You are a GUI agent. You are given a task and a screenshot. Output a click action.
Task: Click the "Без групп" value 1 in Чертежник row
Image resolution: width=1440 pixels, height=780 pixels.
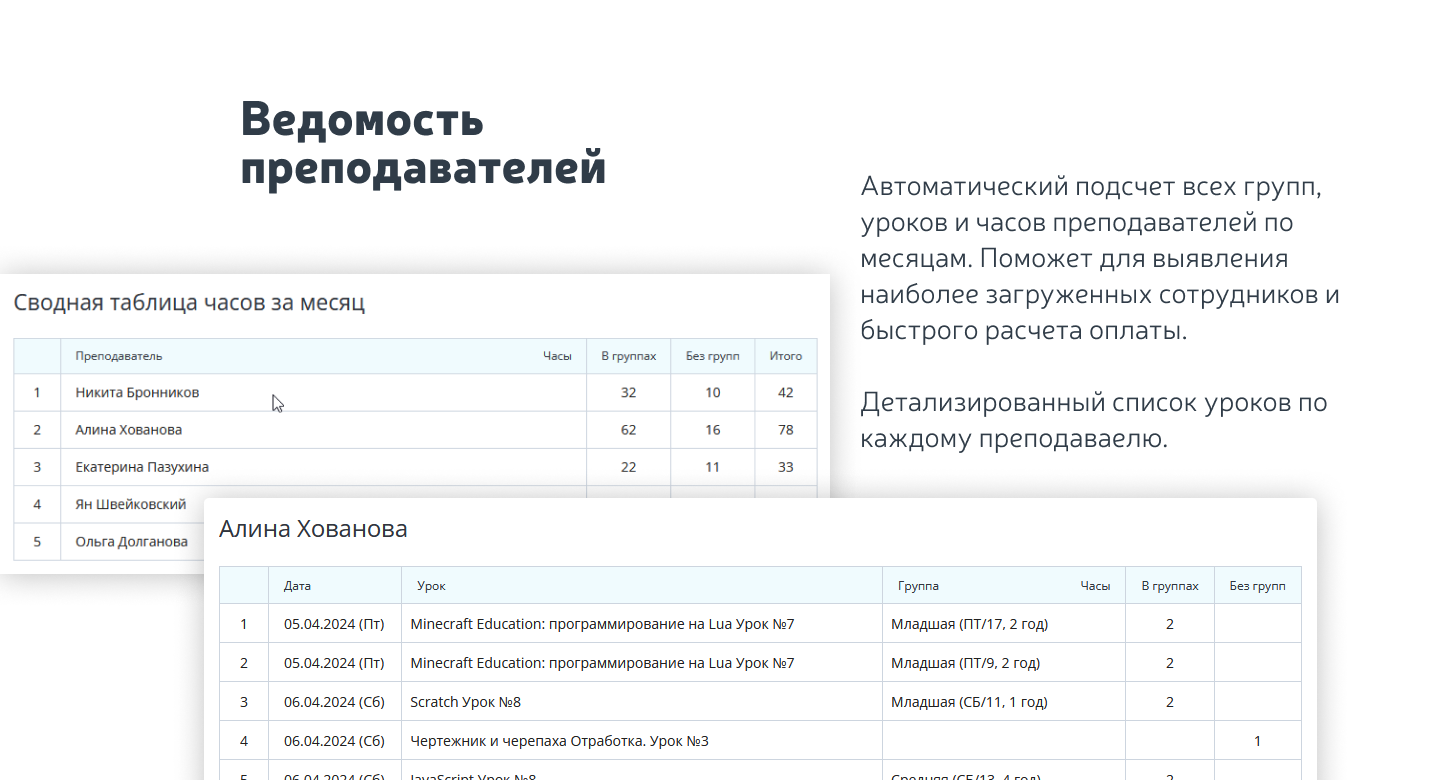tap(1258, 741)
